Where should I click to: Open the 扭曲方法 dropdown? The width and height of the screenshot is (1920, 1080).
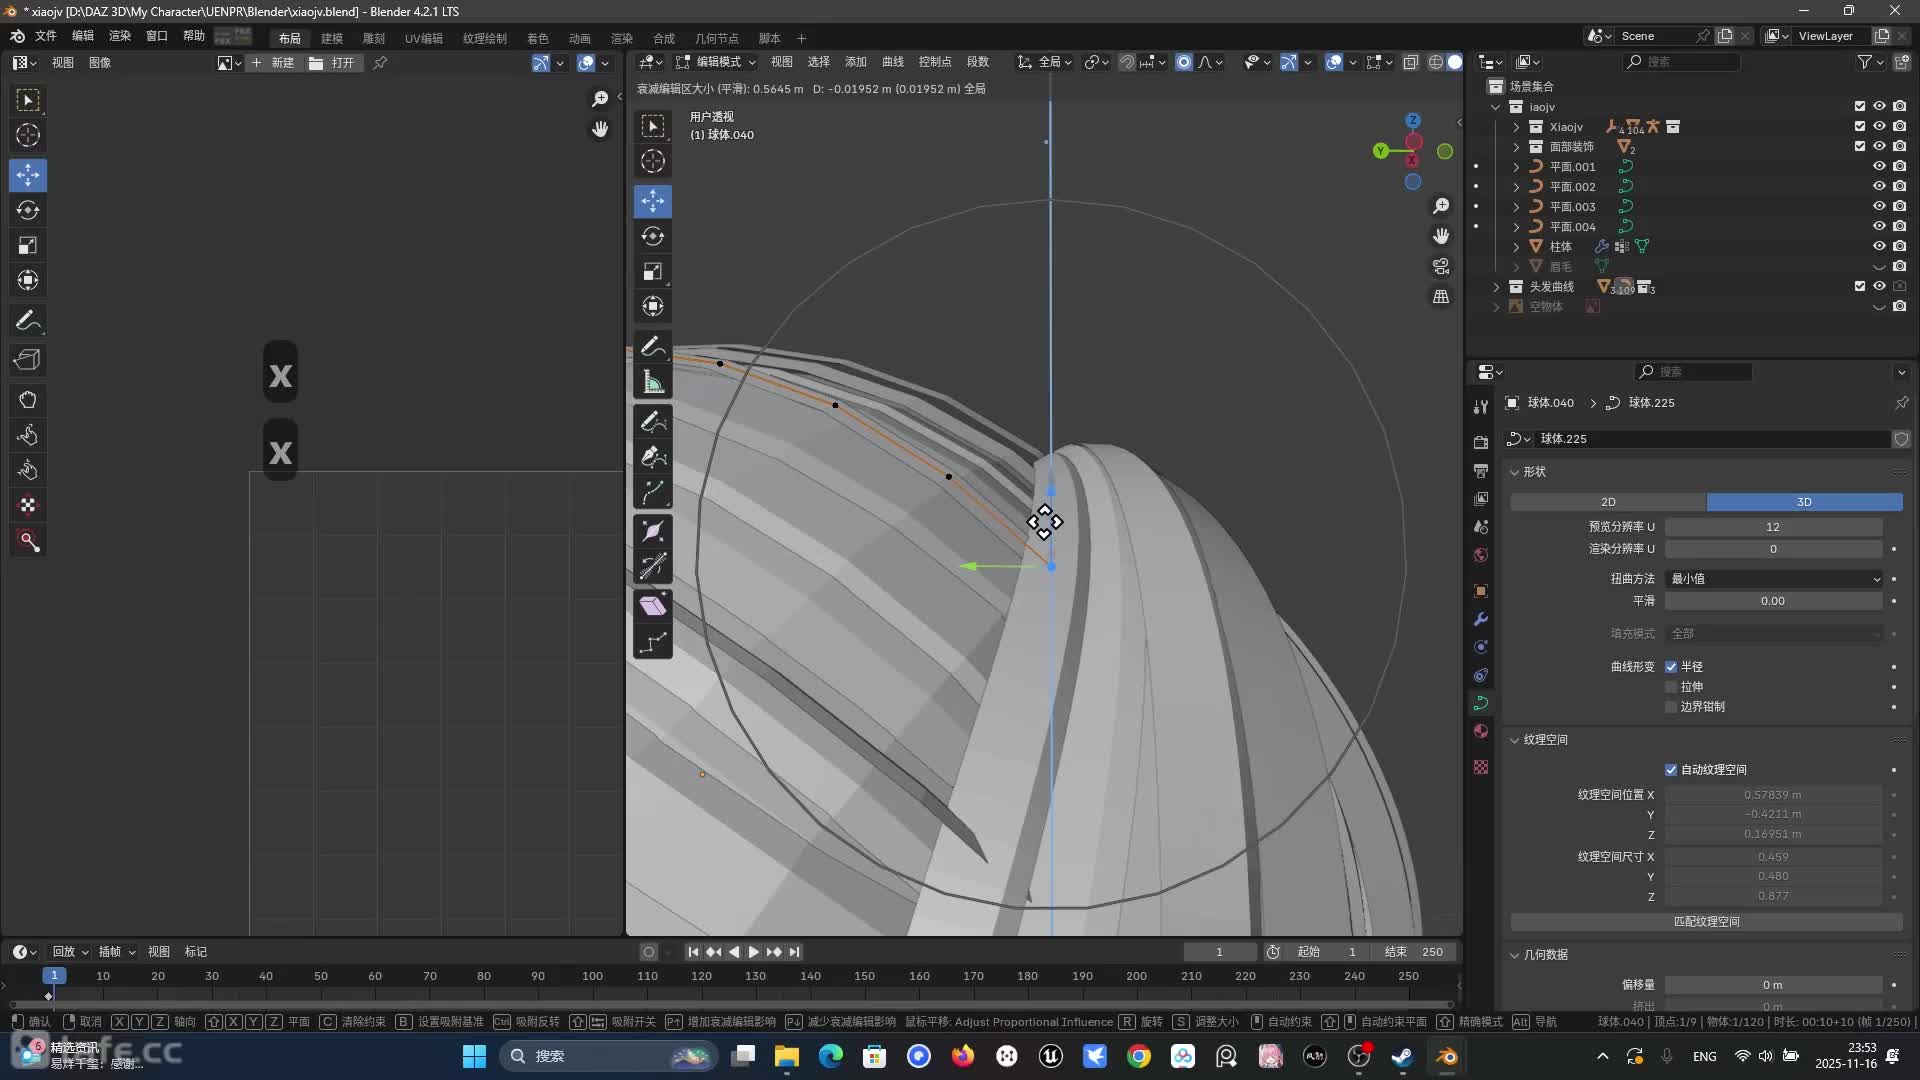pyautogui.click(x=1774, y=579)
